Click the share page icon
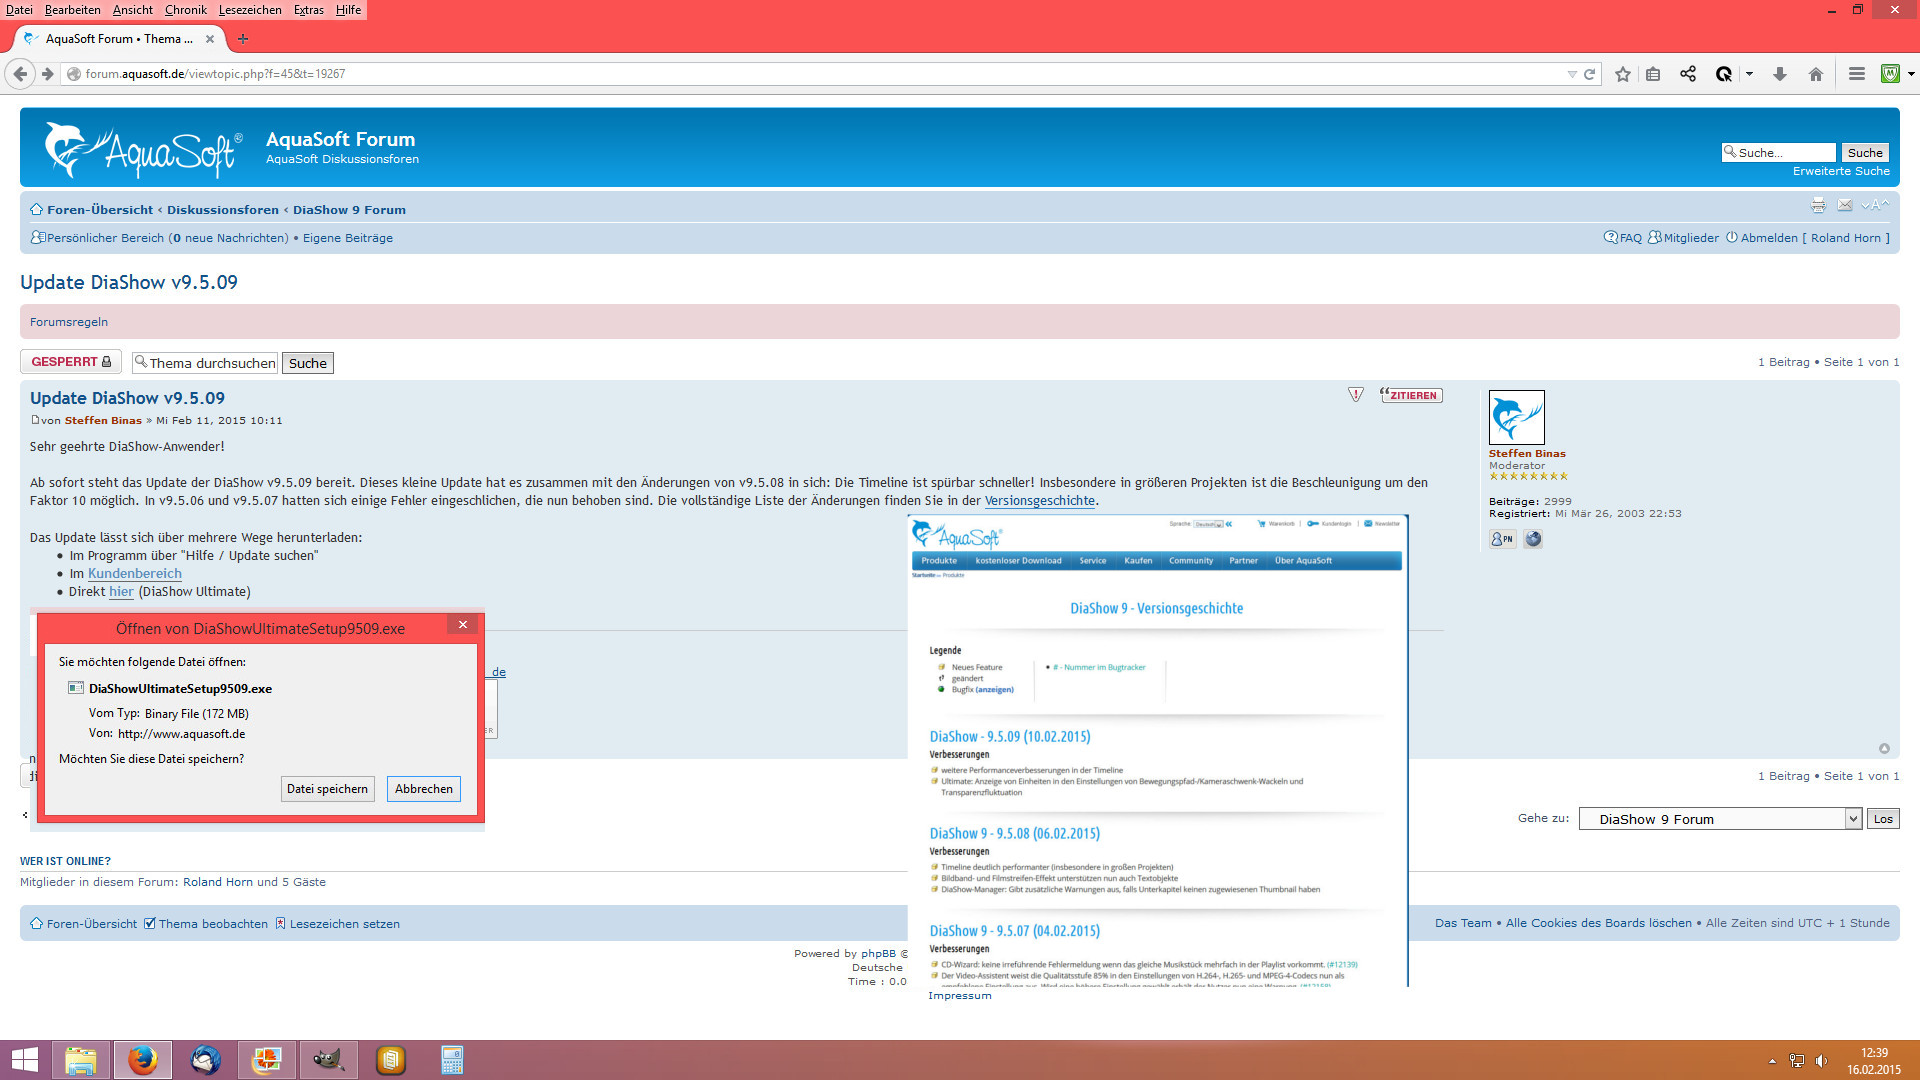Image resolution: width=1920 pixels, height=1080 pixels. coord(1688,74)
